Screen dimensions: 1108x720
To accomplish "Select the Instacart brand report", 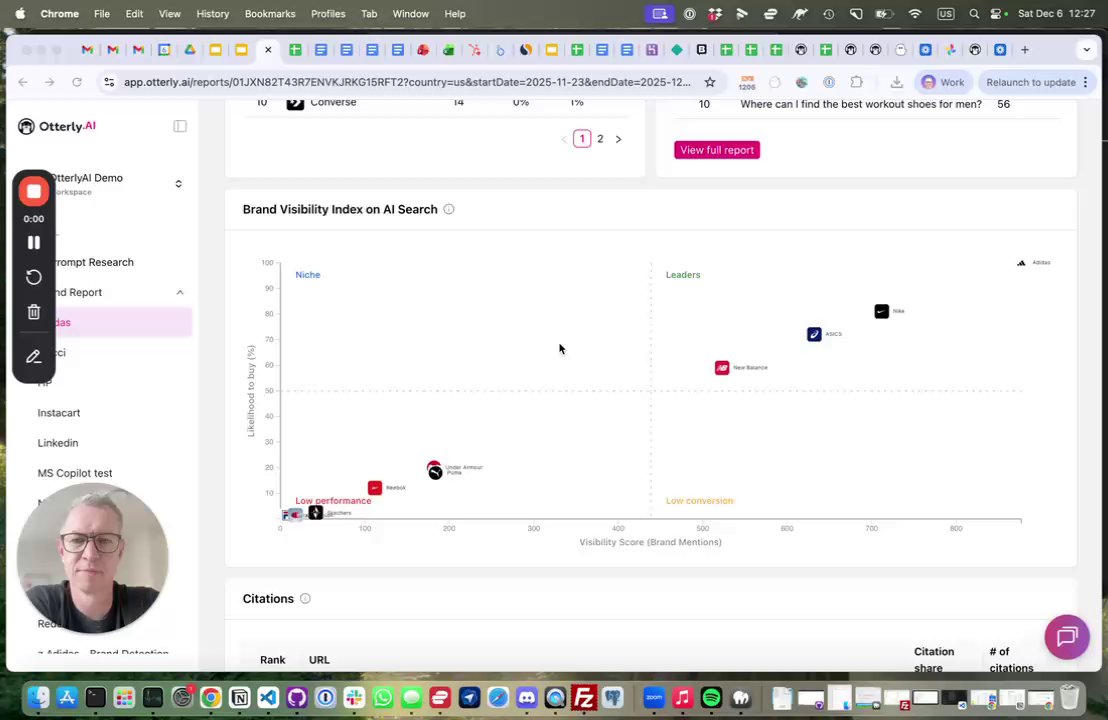I will (59, 413).
